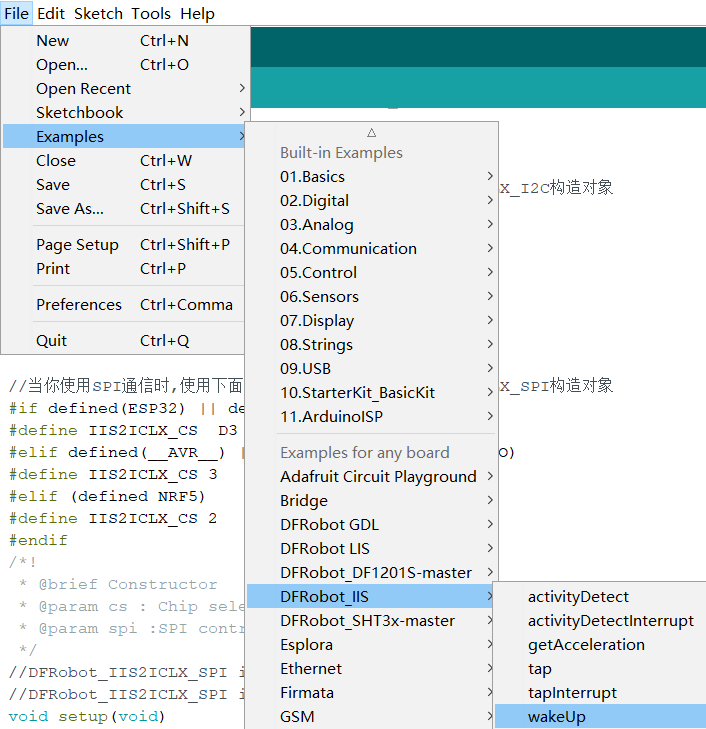
Task: Click Save in the File menu
Action: point(124,185)
